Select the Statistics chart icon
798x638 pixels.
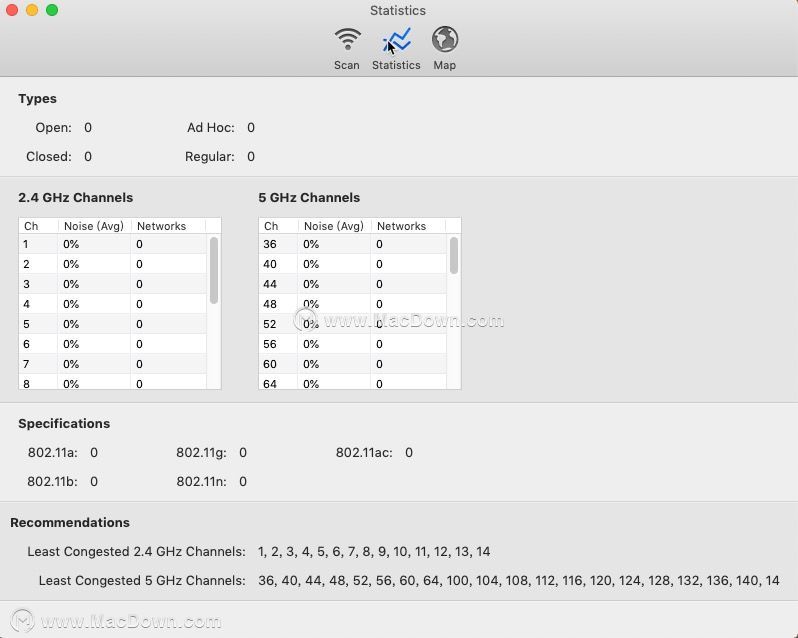pyautogui.click(x=396, y=40)
